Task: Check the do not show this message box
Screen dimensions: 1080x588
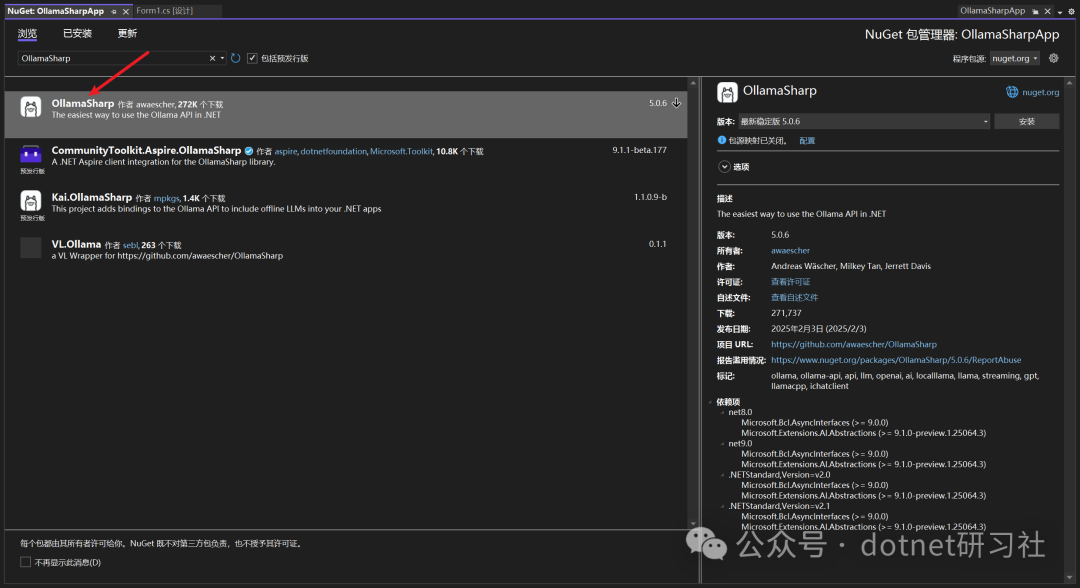Action: (x=25, y=562)
